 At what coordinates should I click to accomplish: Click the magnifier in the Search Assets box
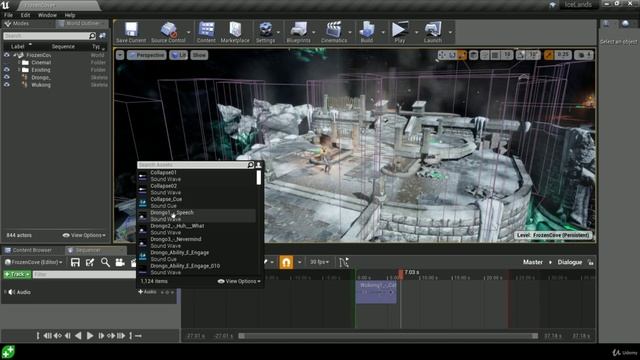(x=251, y=165)
